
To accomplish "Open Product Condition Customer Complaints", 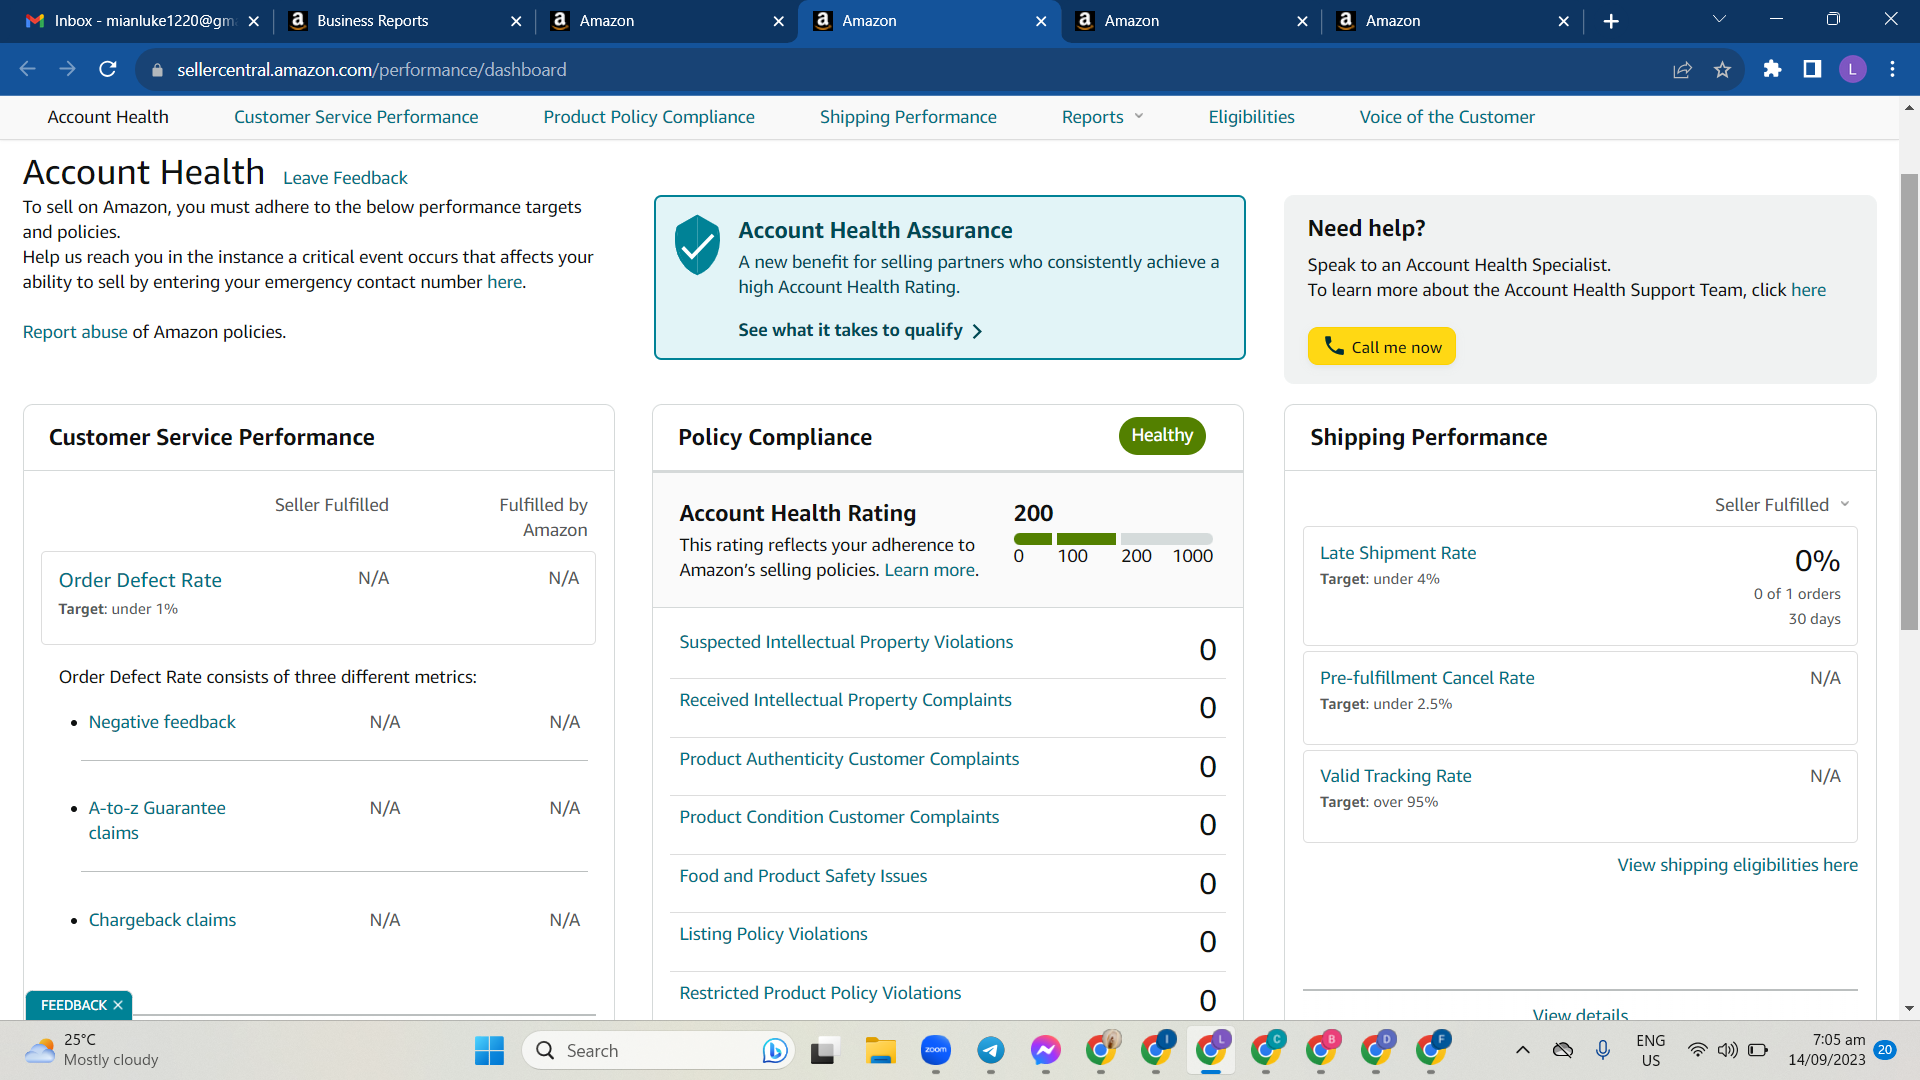I will 839,817.
